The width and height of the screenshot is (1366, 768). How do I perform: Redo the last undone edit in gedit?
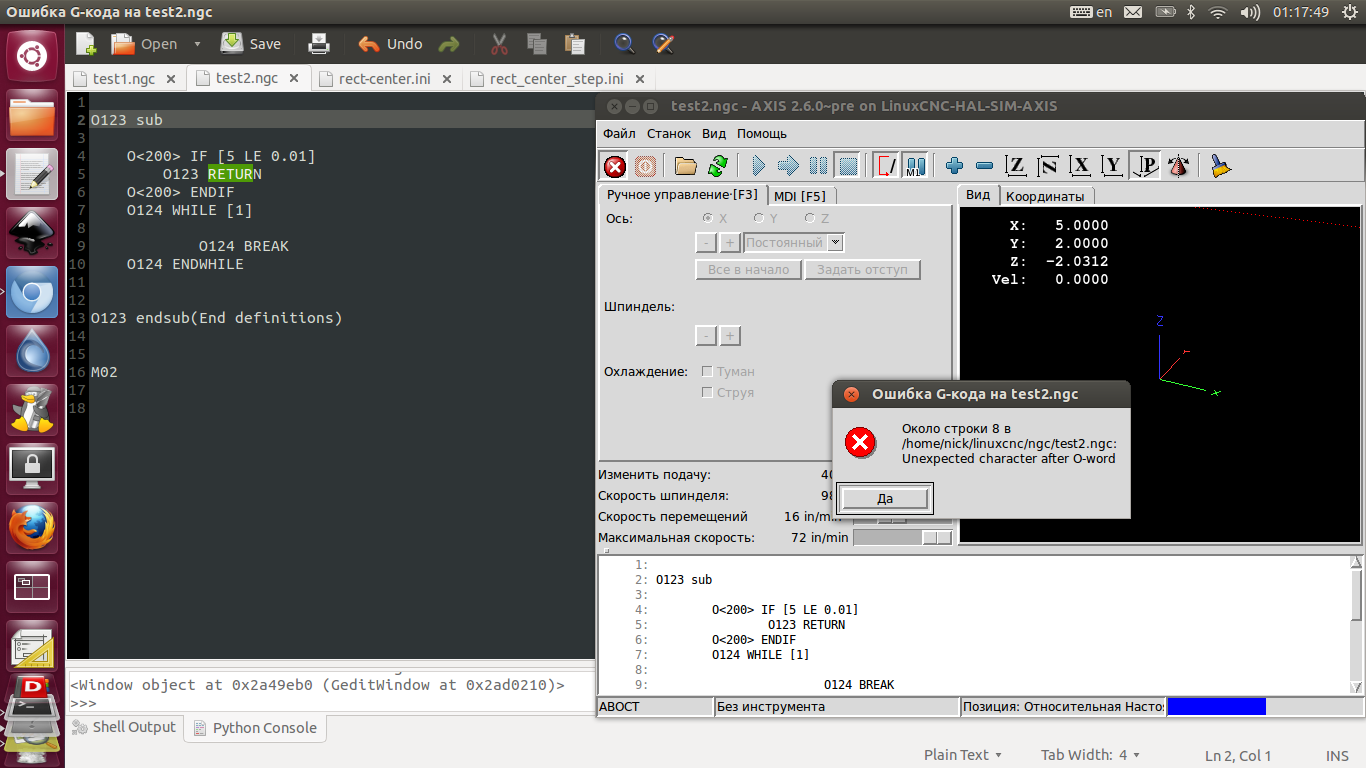pyautogui.click(x=449, y=44)
